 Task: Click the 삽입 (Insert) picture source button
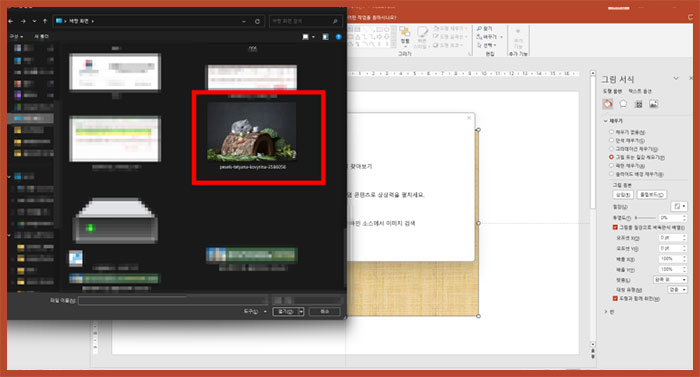point(623,195)
